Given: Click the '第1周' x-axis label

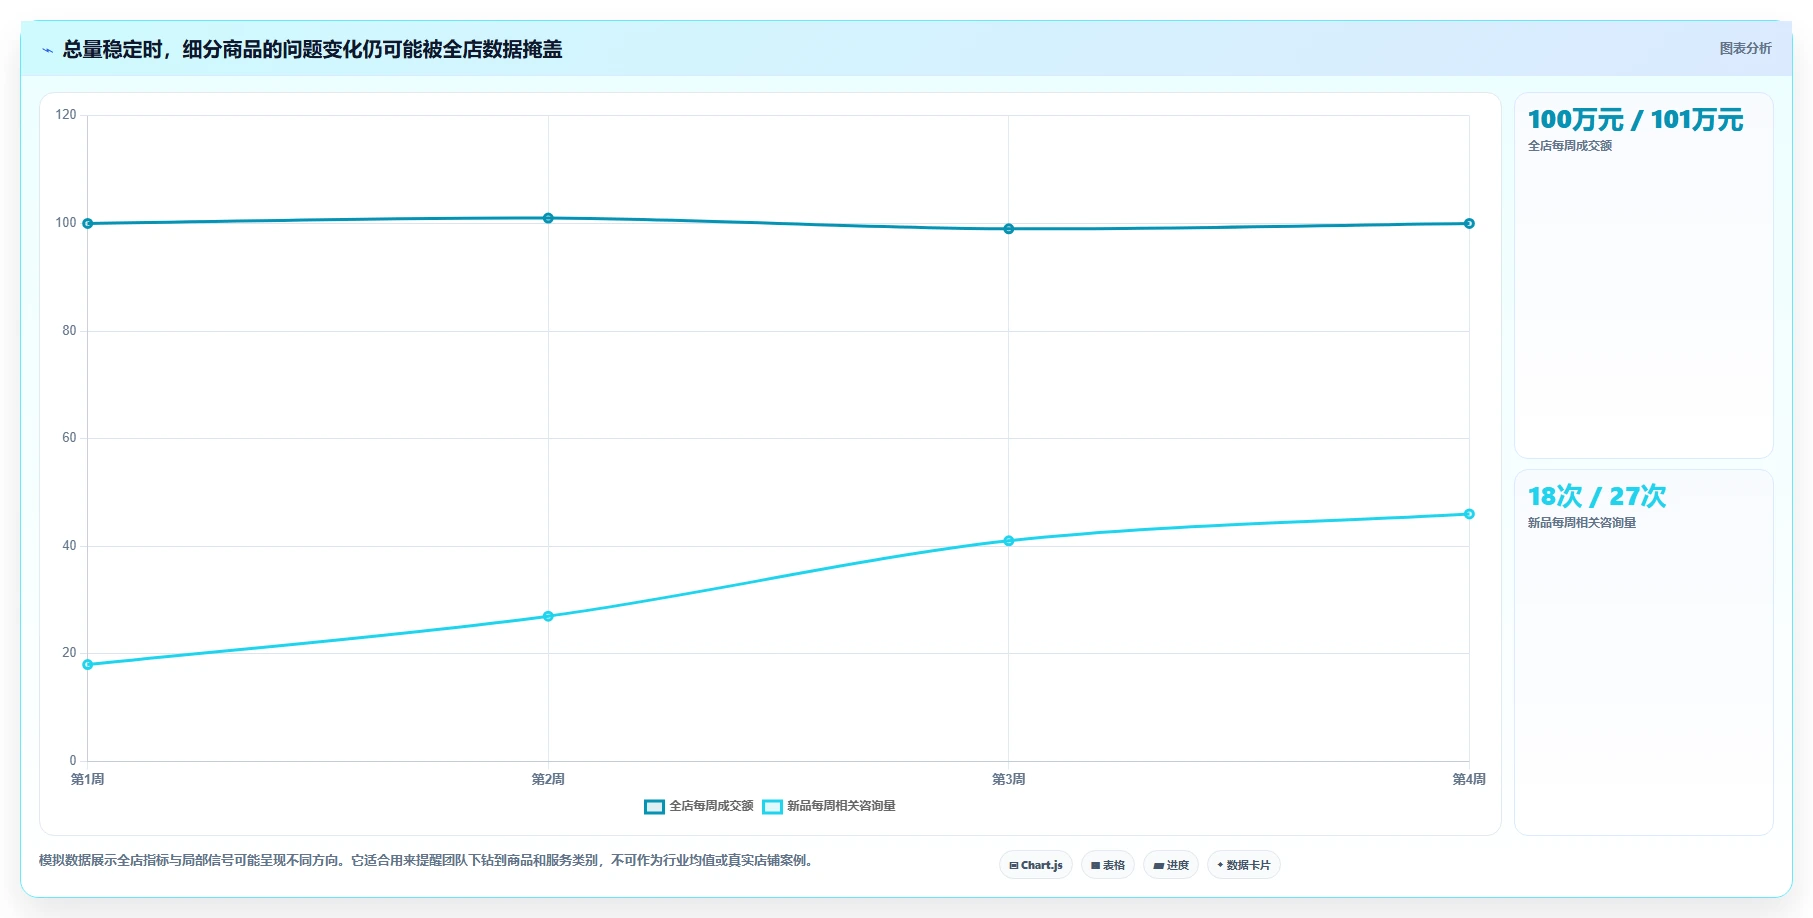Looking at the screenshot, I should 88,779.
